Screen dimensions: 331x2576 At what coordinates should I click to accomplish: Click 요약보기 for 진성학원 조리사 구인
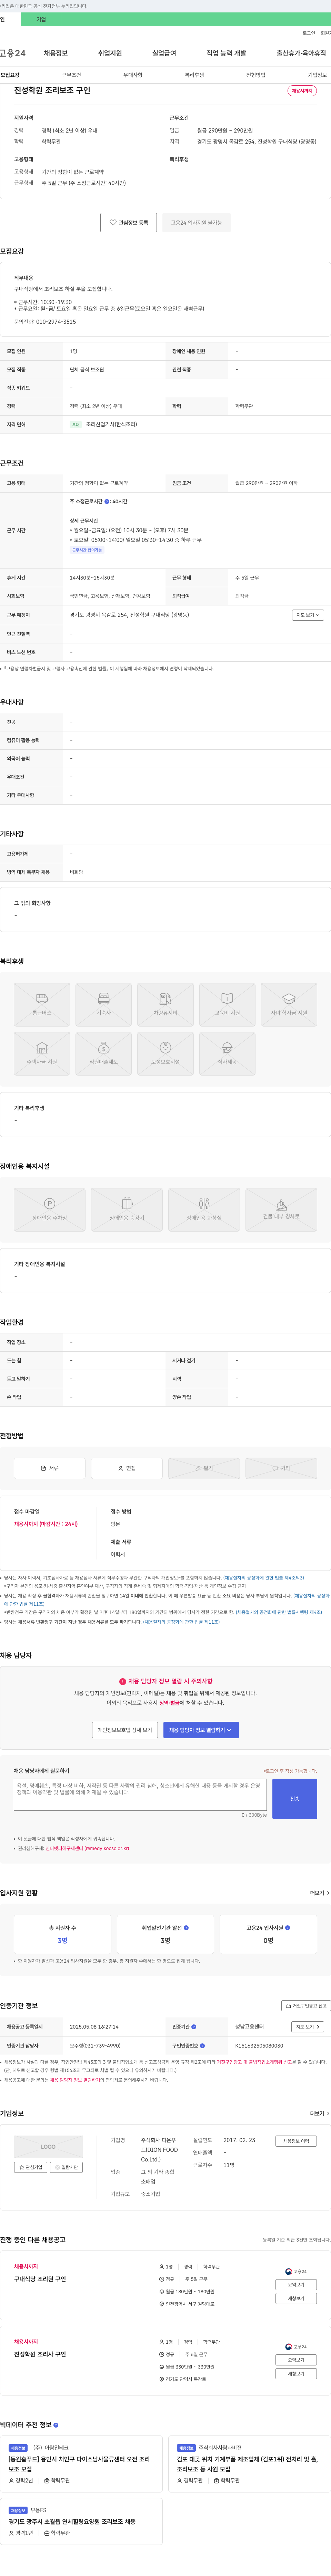click(x=296, y=2360)
